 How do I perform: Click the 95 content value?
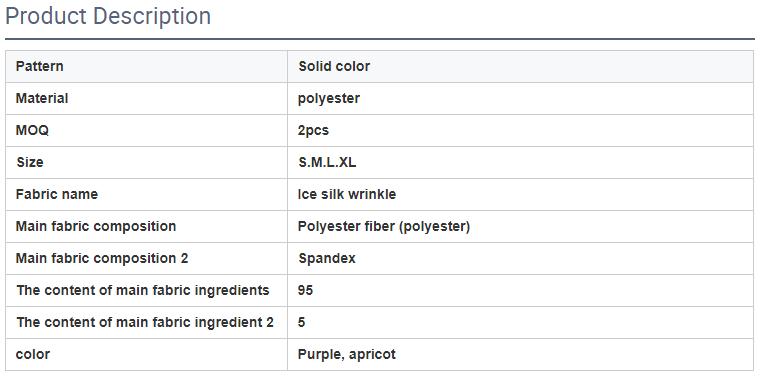305,290
